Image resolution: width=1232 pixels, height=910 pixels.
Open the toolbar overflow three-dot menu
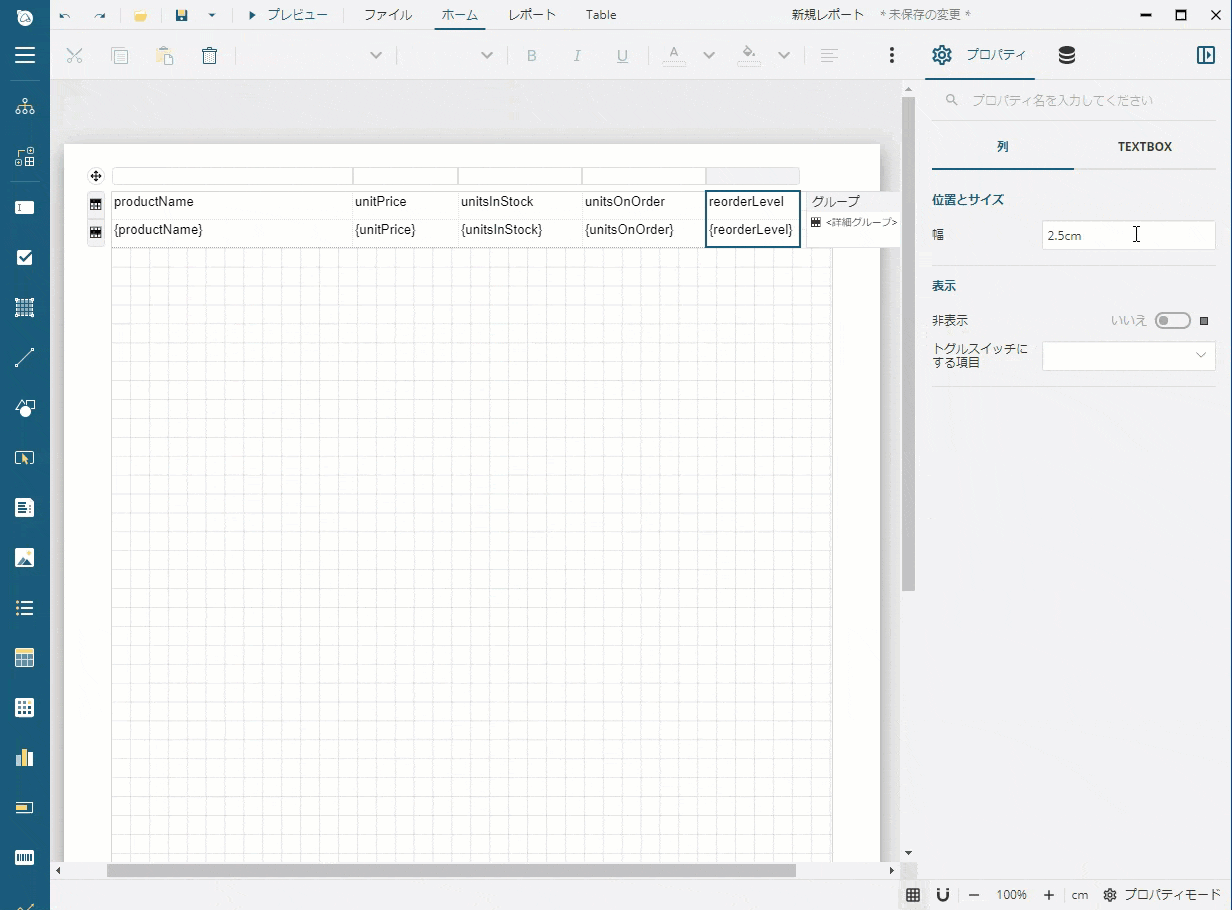point(892,56)
